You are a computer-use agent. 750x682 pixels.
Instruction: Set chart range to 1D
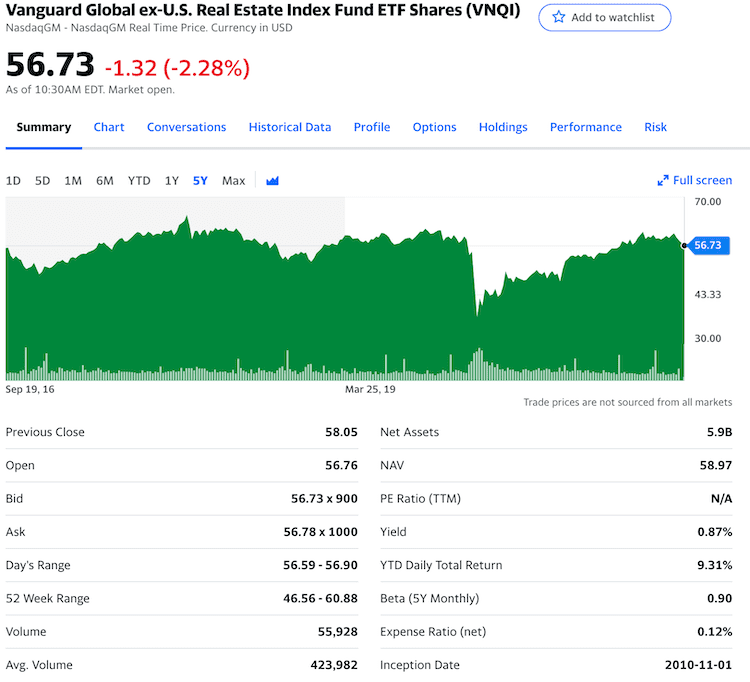(13, 181)
